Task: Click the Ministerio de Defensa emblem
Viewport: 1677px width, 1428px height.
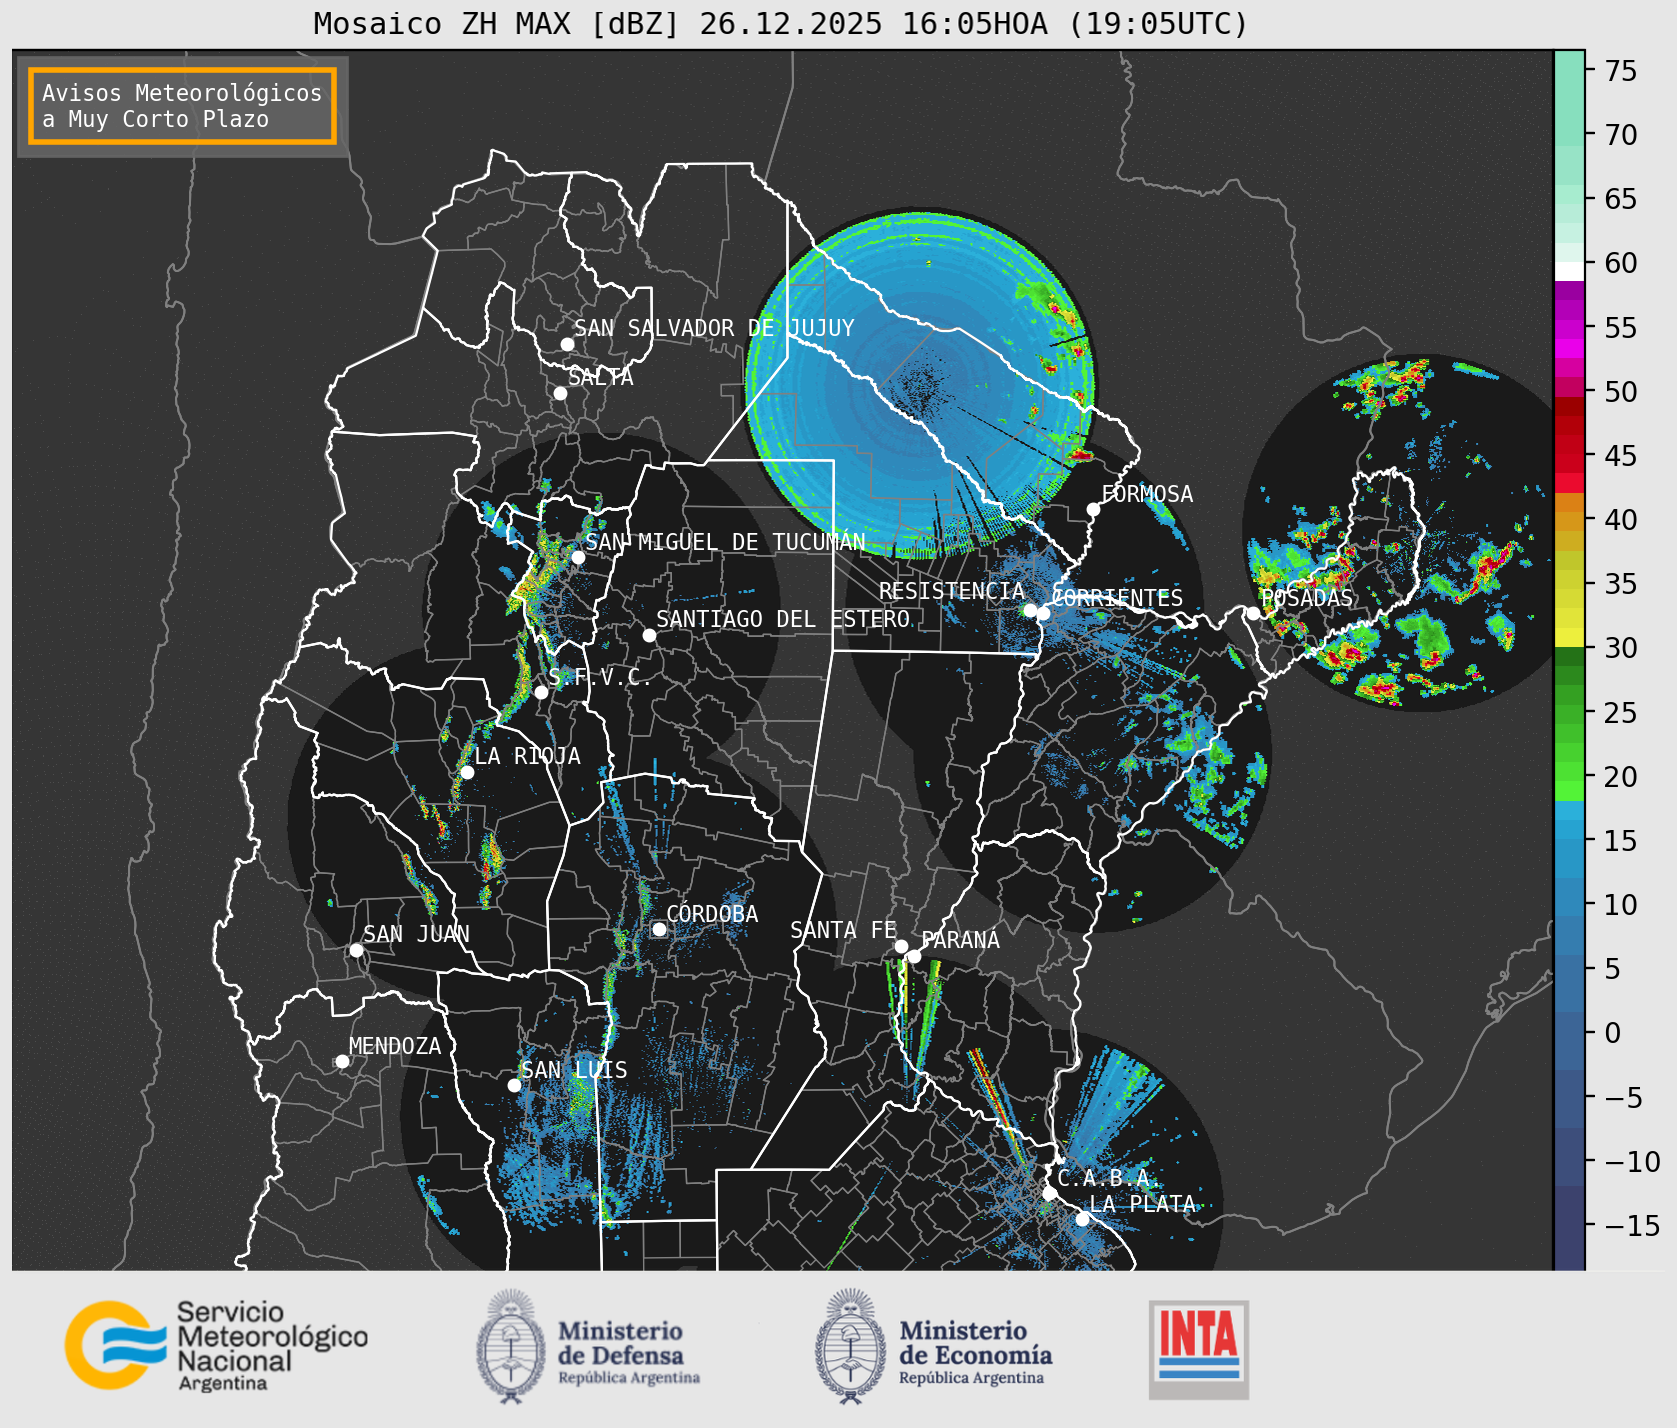Action: click(512, 1346)
